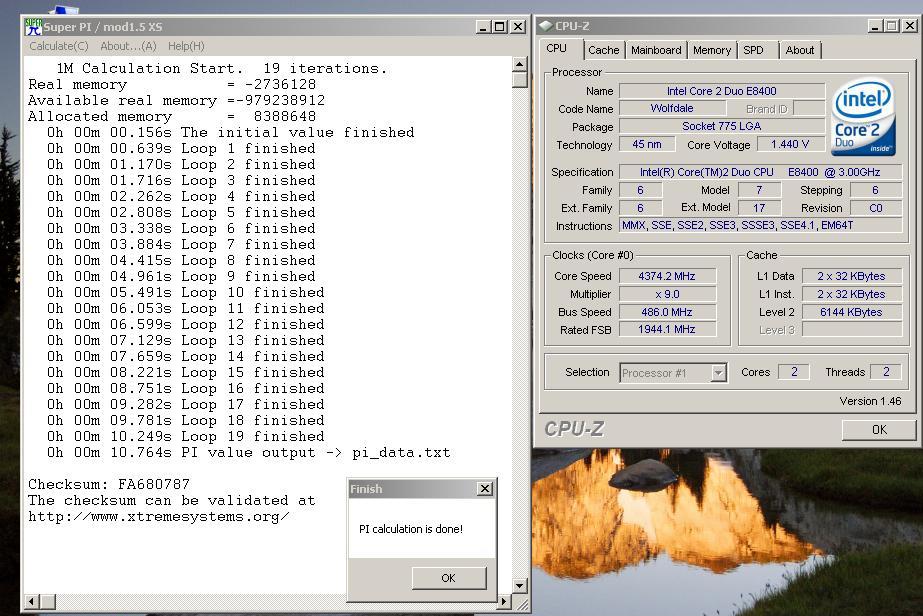The width and height of the screenshot is (923, 616).
Task: Click OK in the Finish dialog
Action: click(x=449, y=578)
